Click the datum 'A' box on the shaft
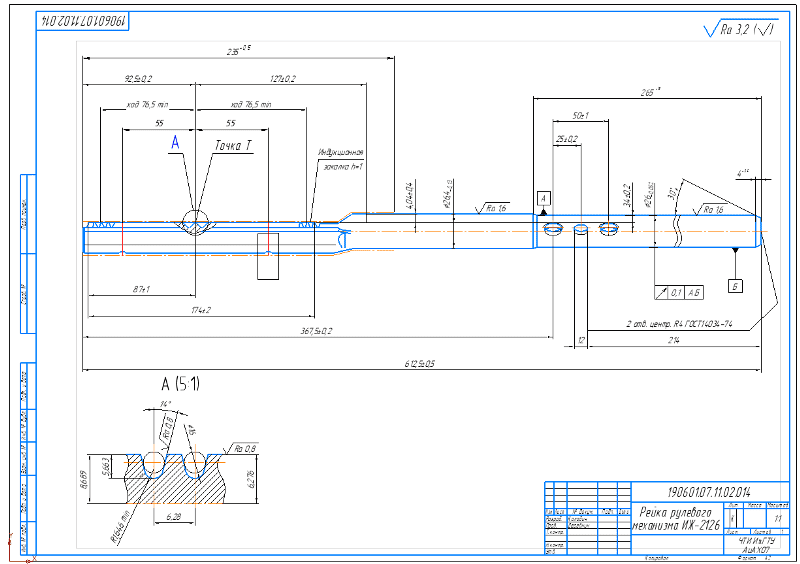 coord(543,199)
